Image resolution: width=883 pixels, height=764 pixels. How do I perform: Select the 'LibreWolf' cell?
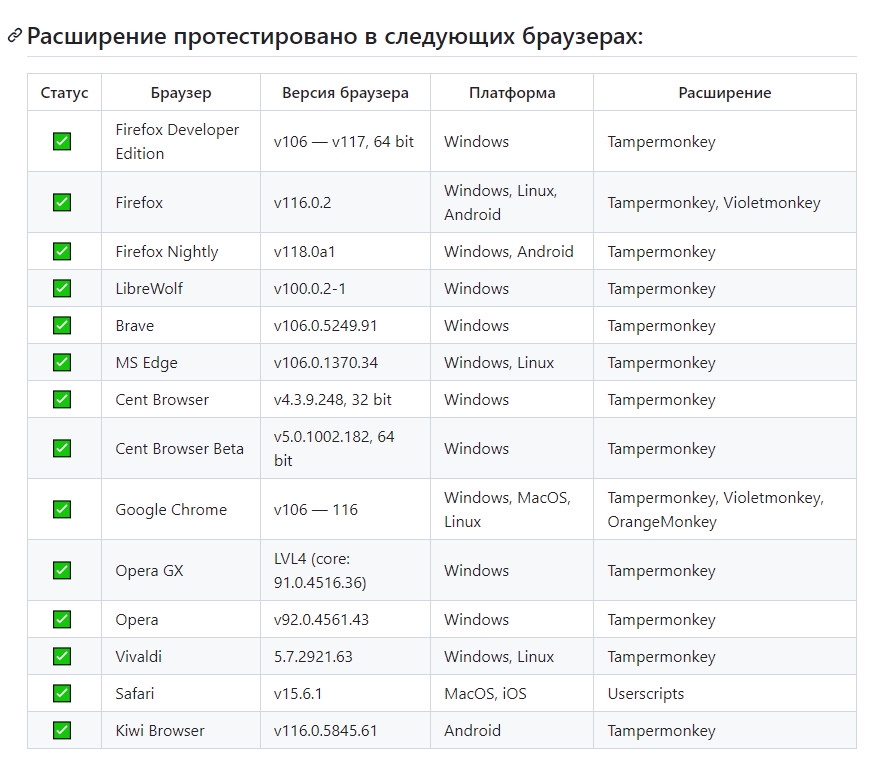(x=181, y=288)
